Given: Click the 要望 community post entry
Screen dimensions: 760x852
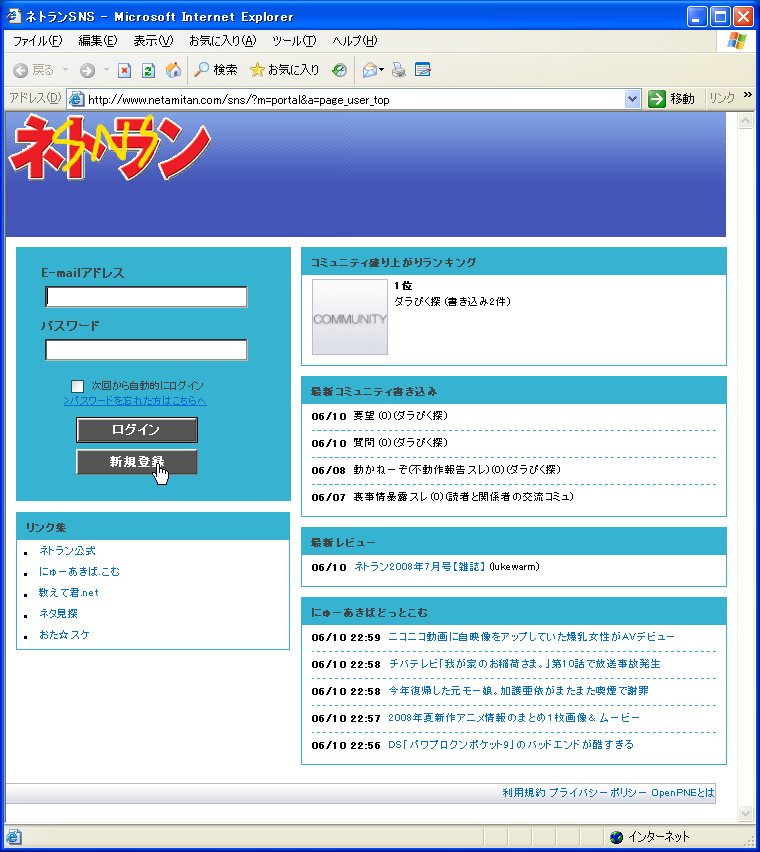Looking at the screenshot, I should point(400,416).
